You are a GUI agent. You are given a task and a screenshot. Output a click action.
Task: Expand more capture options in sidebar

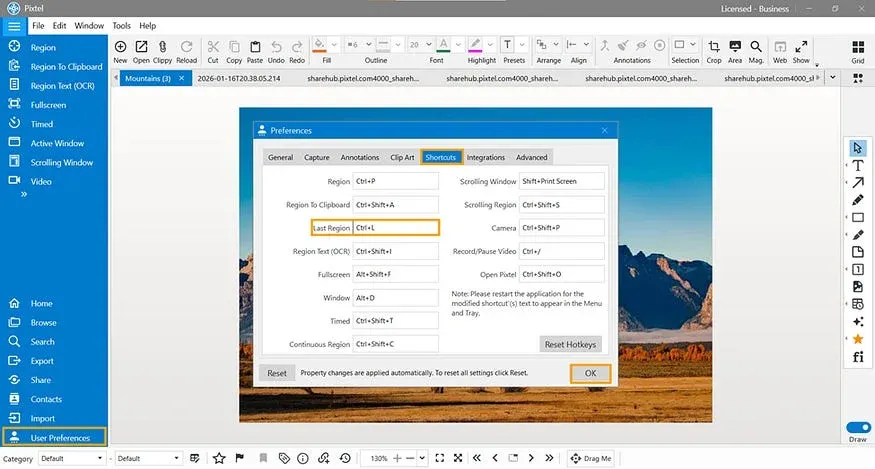[x=24, y=194]
